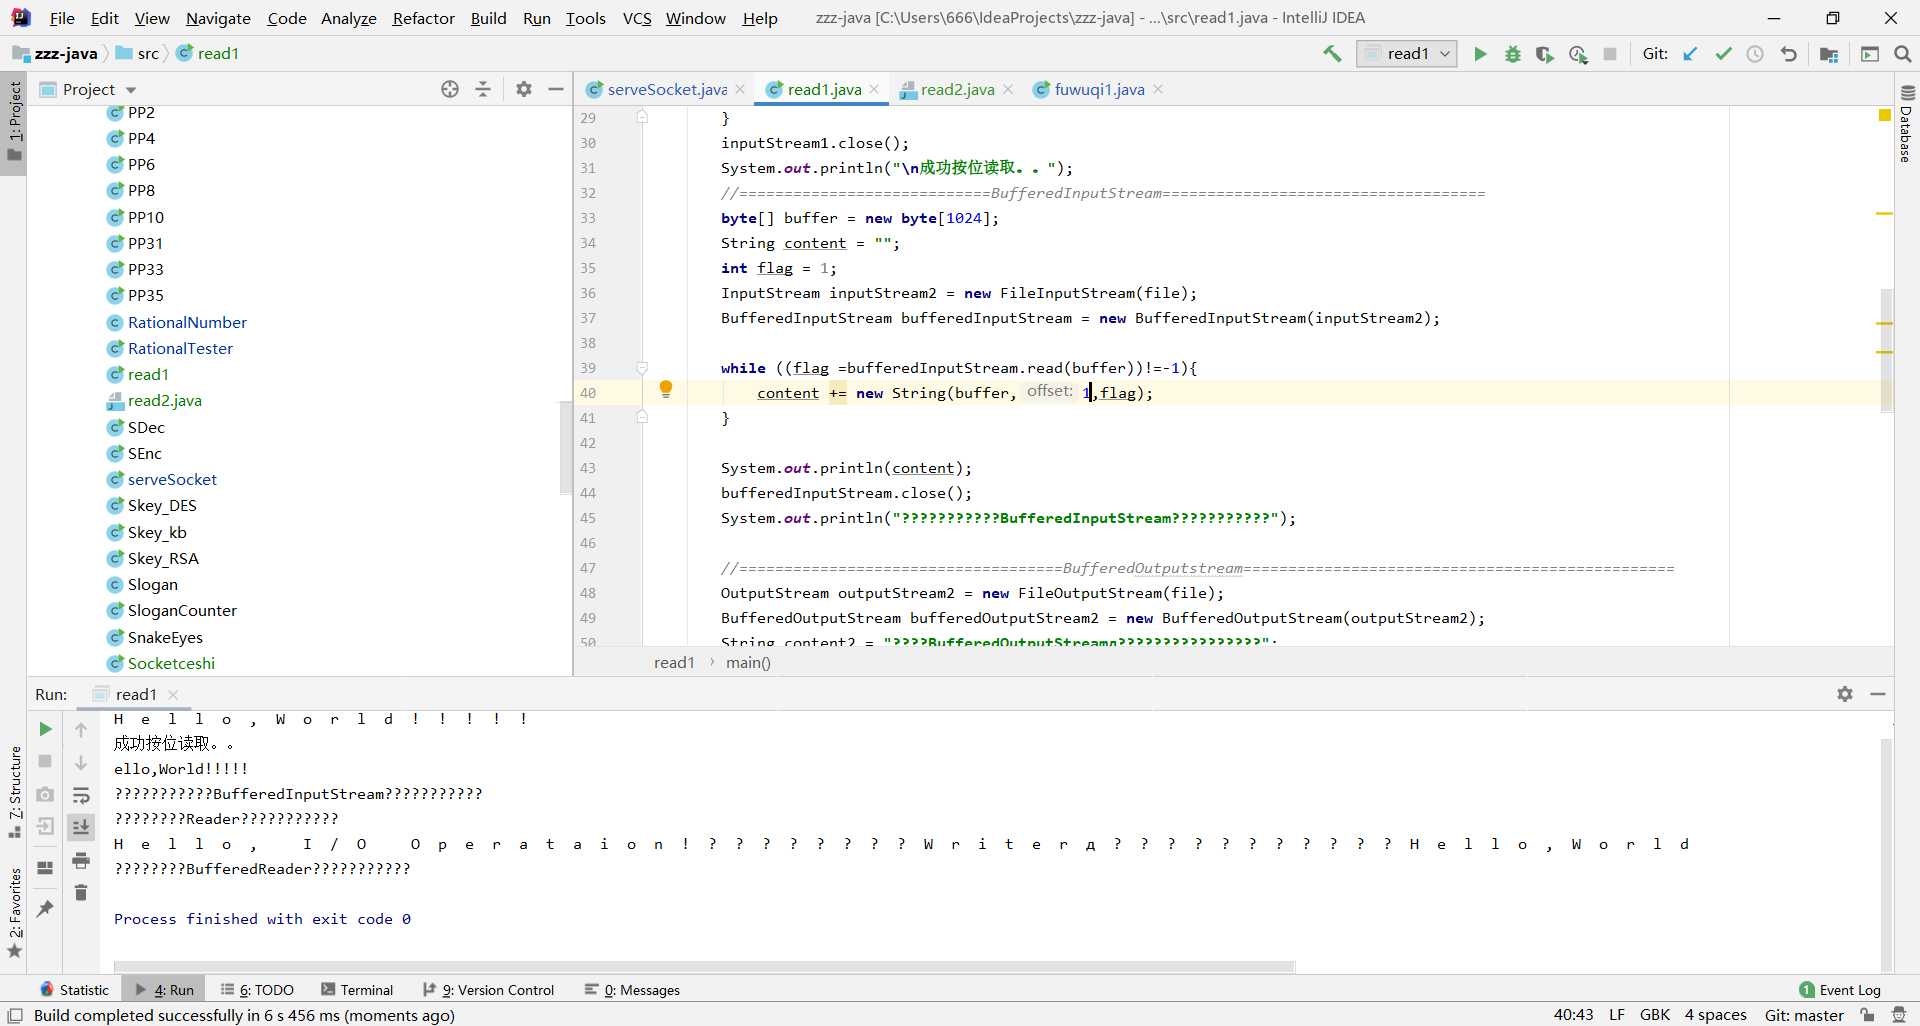The width and height of the screenshot is (1920, 1026).
Task: Select serveSocket class in project tree
Action: (x=172, y=479)
